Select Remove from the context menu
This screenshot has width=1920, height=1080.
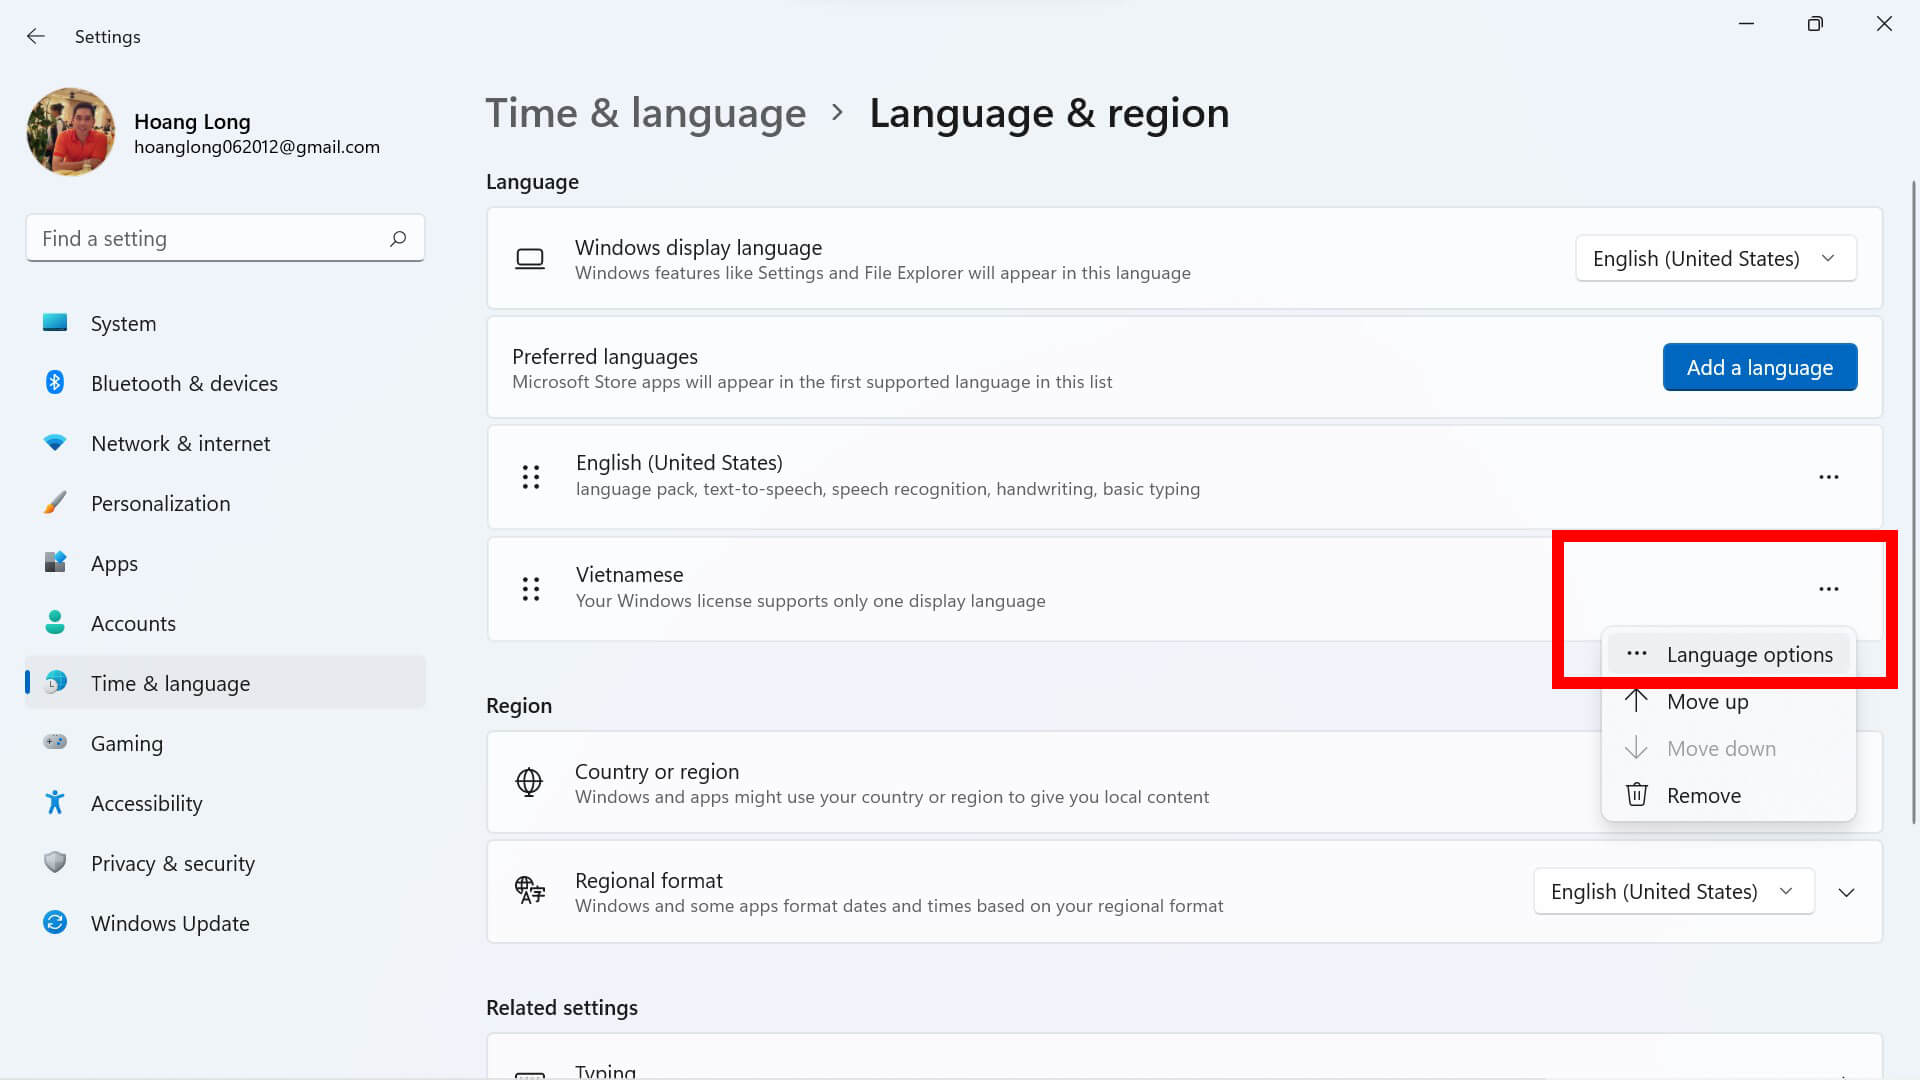coord(1728,795)
